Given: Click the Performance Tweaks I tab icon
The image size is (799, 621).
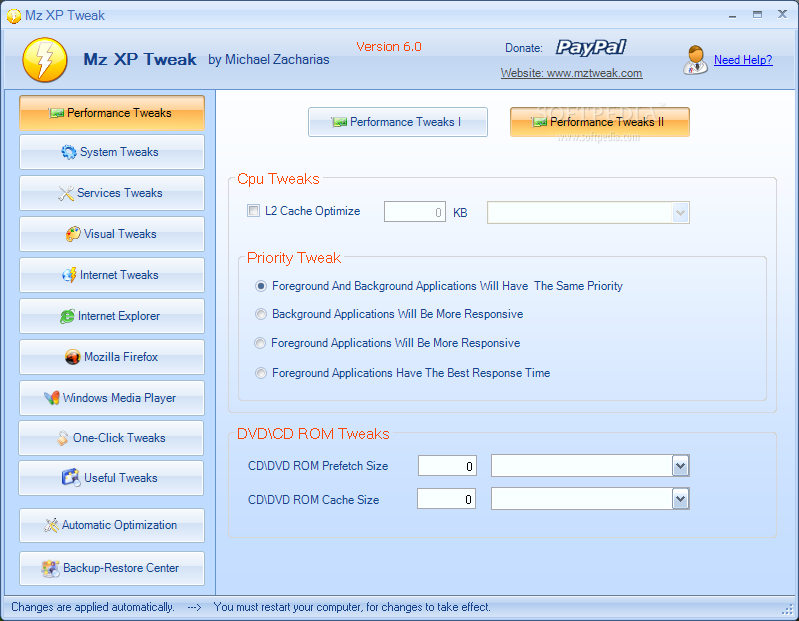Looking at the screenshot, I should (x=339, y=122).
